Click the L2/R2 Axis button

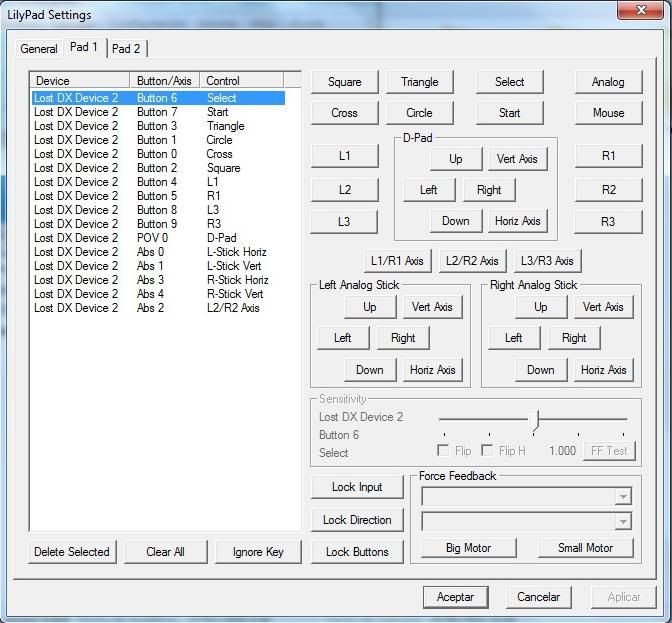tap(472, 261)
